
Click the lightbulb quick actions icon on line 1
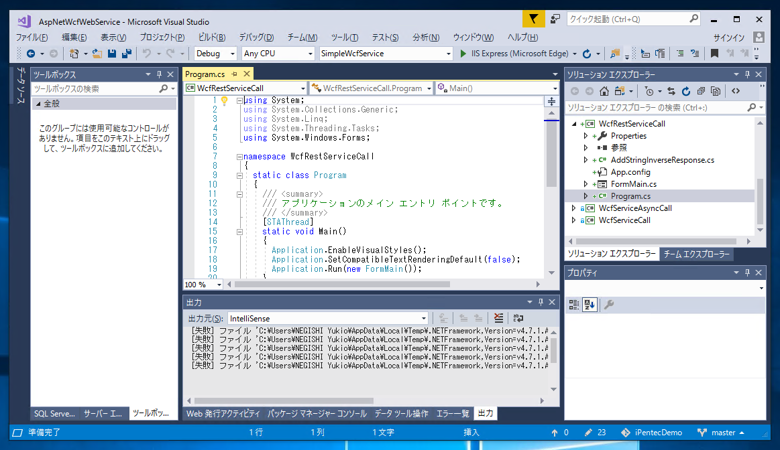click(224, 100)
